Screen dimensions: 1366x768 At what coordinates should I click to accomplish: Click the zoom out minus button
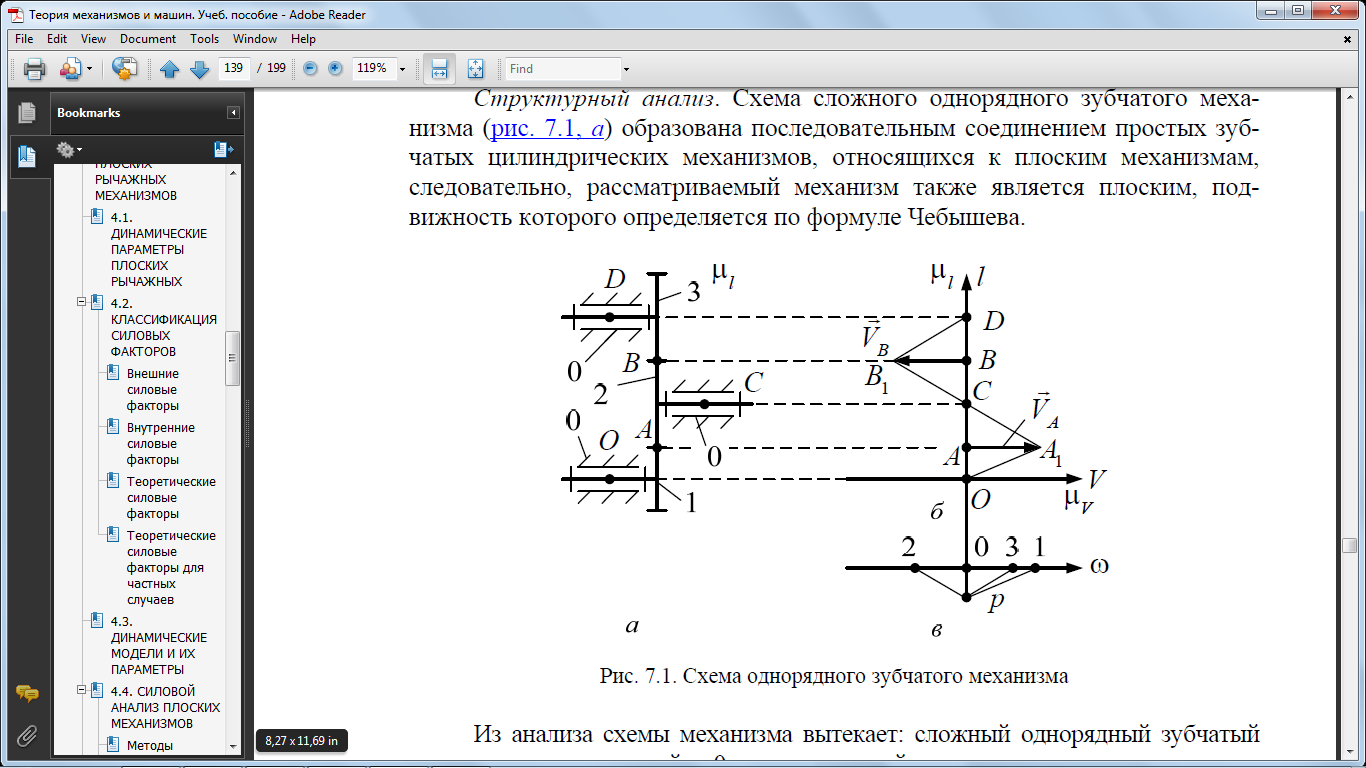(310, 69)
